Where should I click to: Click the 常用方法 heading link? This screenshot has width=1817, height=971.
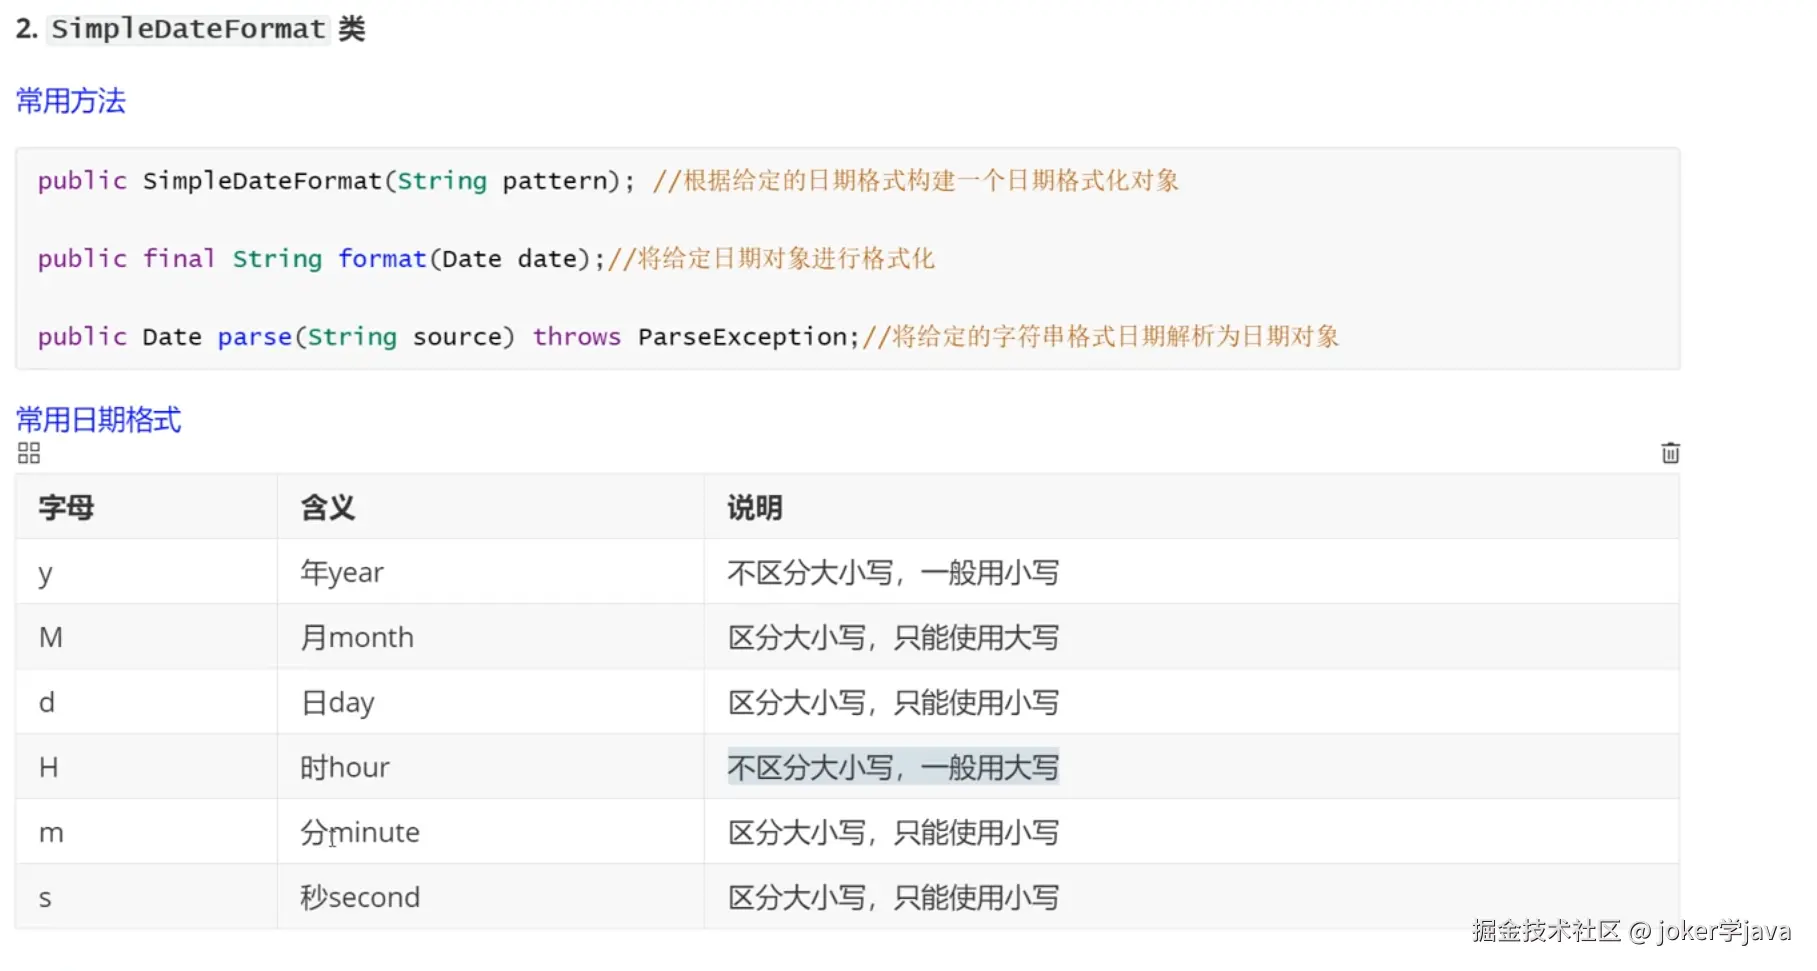click(71, 101)
